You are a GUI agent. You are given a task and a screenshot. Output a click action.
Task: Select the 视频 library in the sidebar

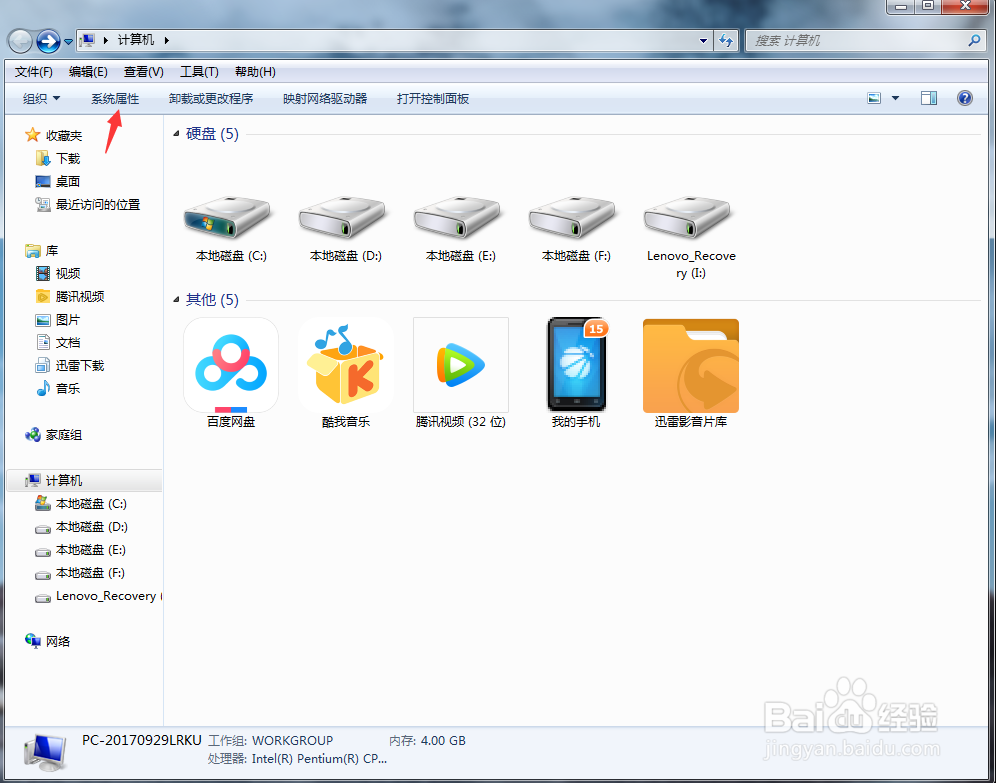68,274
